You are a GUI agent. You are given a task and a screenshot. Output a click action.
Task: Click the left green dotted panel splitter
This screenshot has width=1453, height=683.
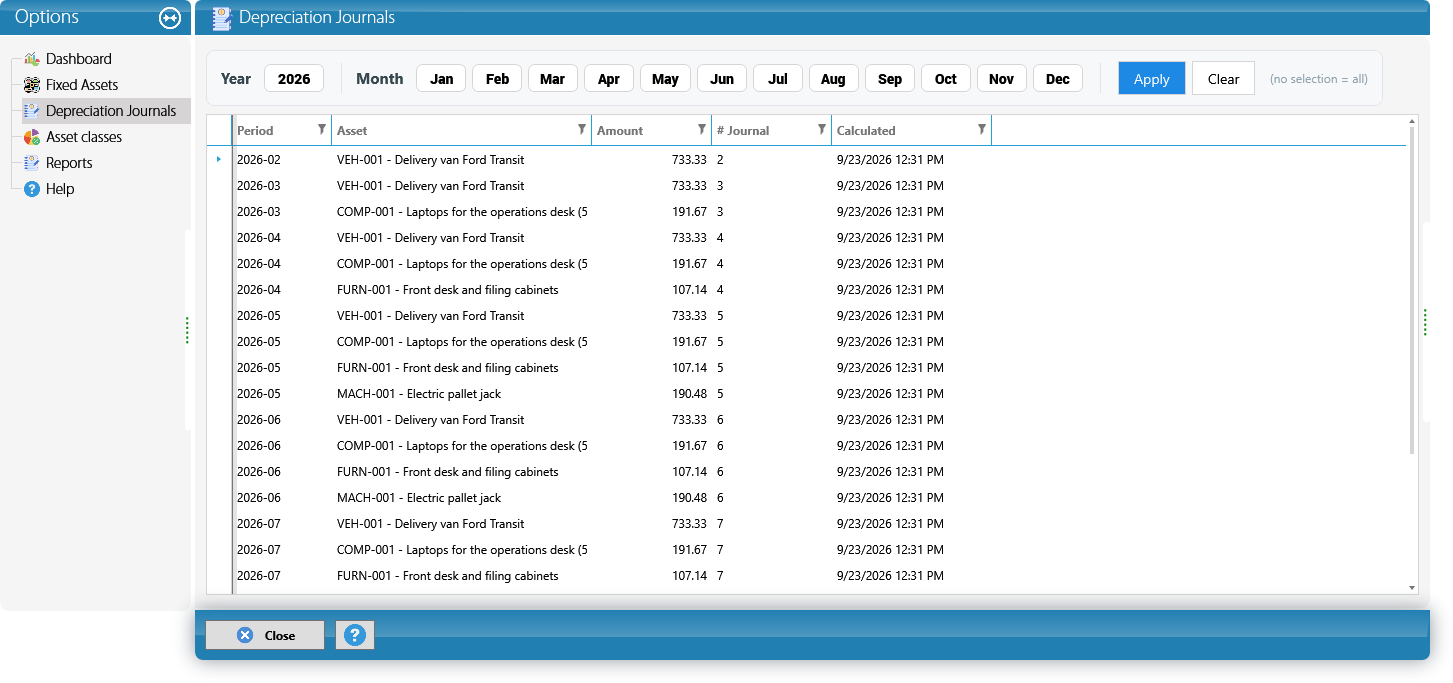(x=187, y=330)
